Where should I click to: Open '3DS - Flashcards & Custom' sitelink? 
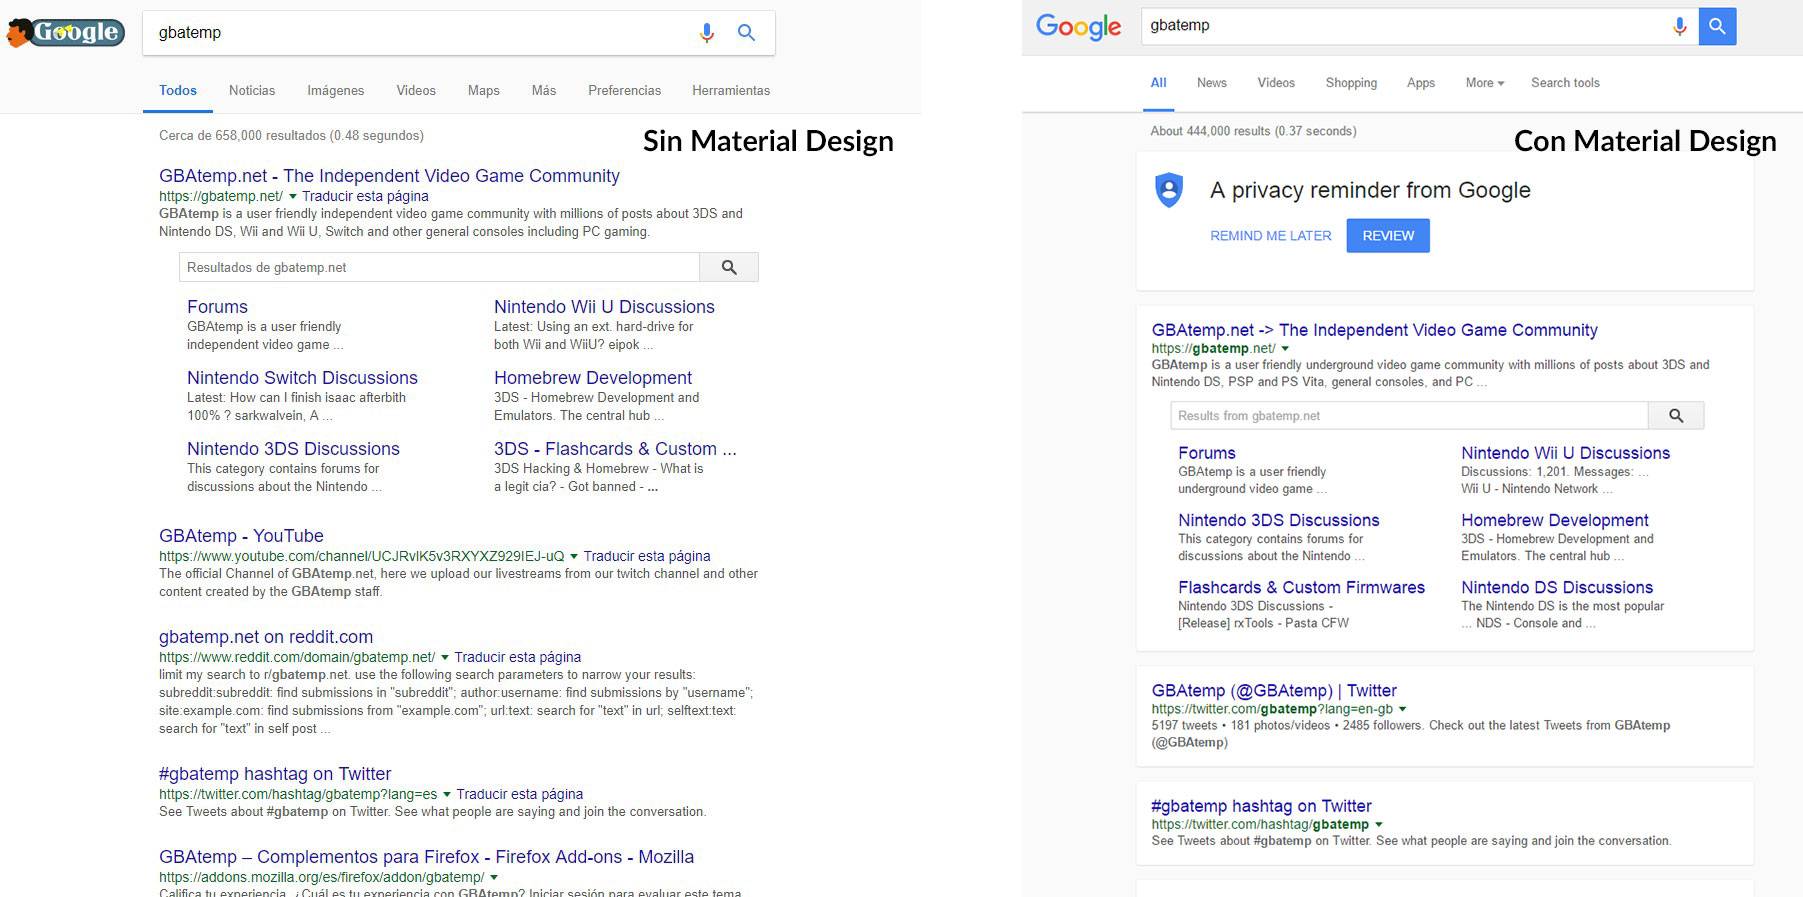(x=615, y=449)
